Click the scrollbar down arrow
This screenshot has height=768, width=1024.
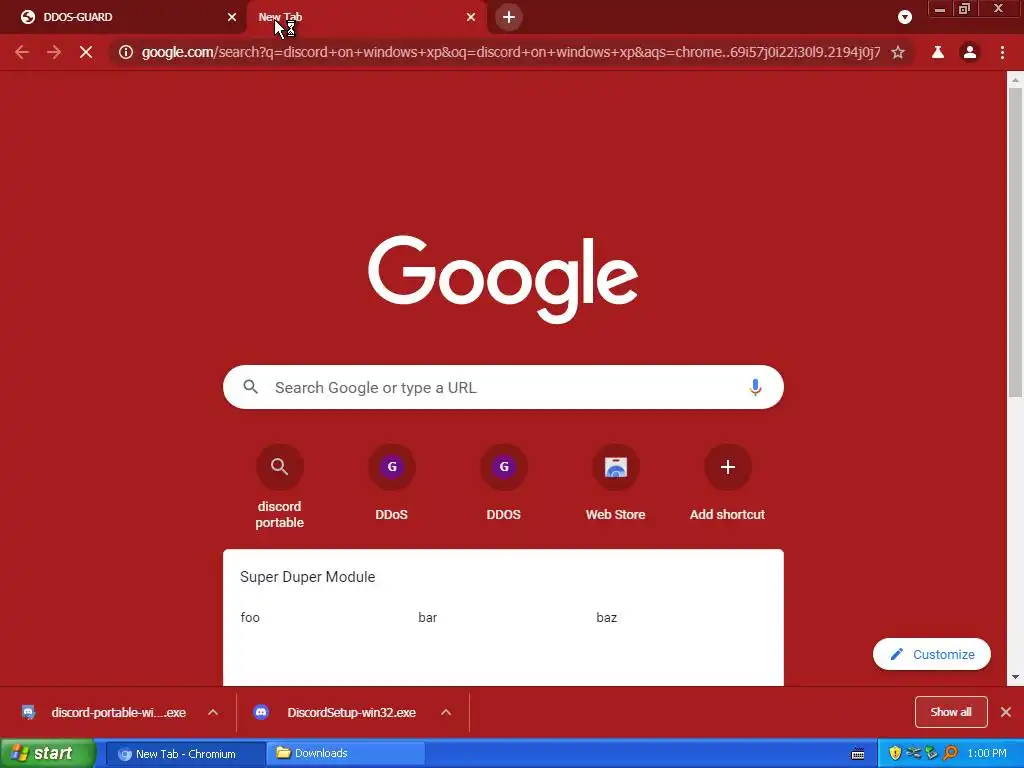pos(1015,677)
